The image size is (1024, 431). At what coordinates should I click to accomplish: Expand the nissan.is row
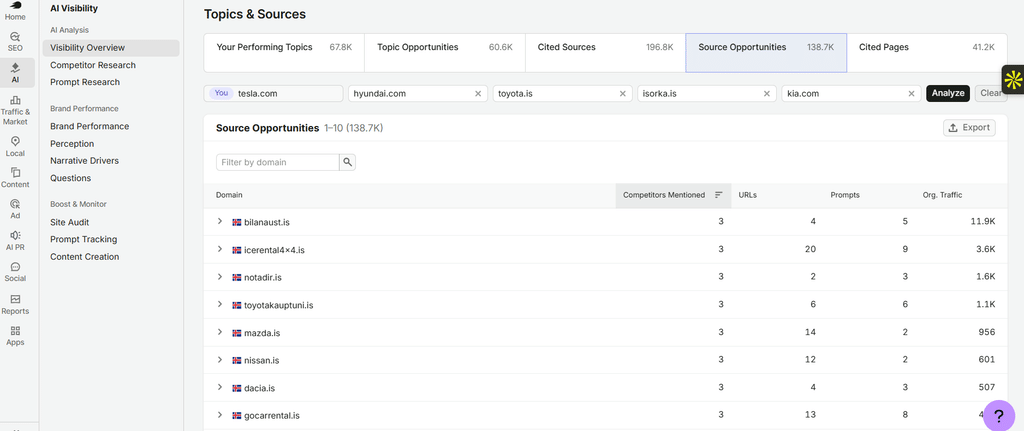pos(220,360)
